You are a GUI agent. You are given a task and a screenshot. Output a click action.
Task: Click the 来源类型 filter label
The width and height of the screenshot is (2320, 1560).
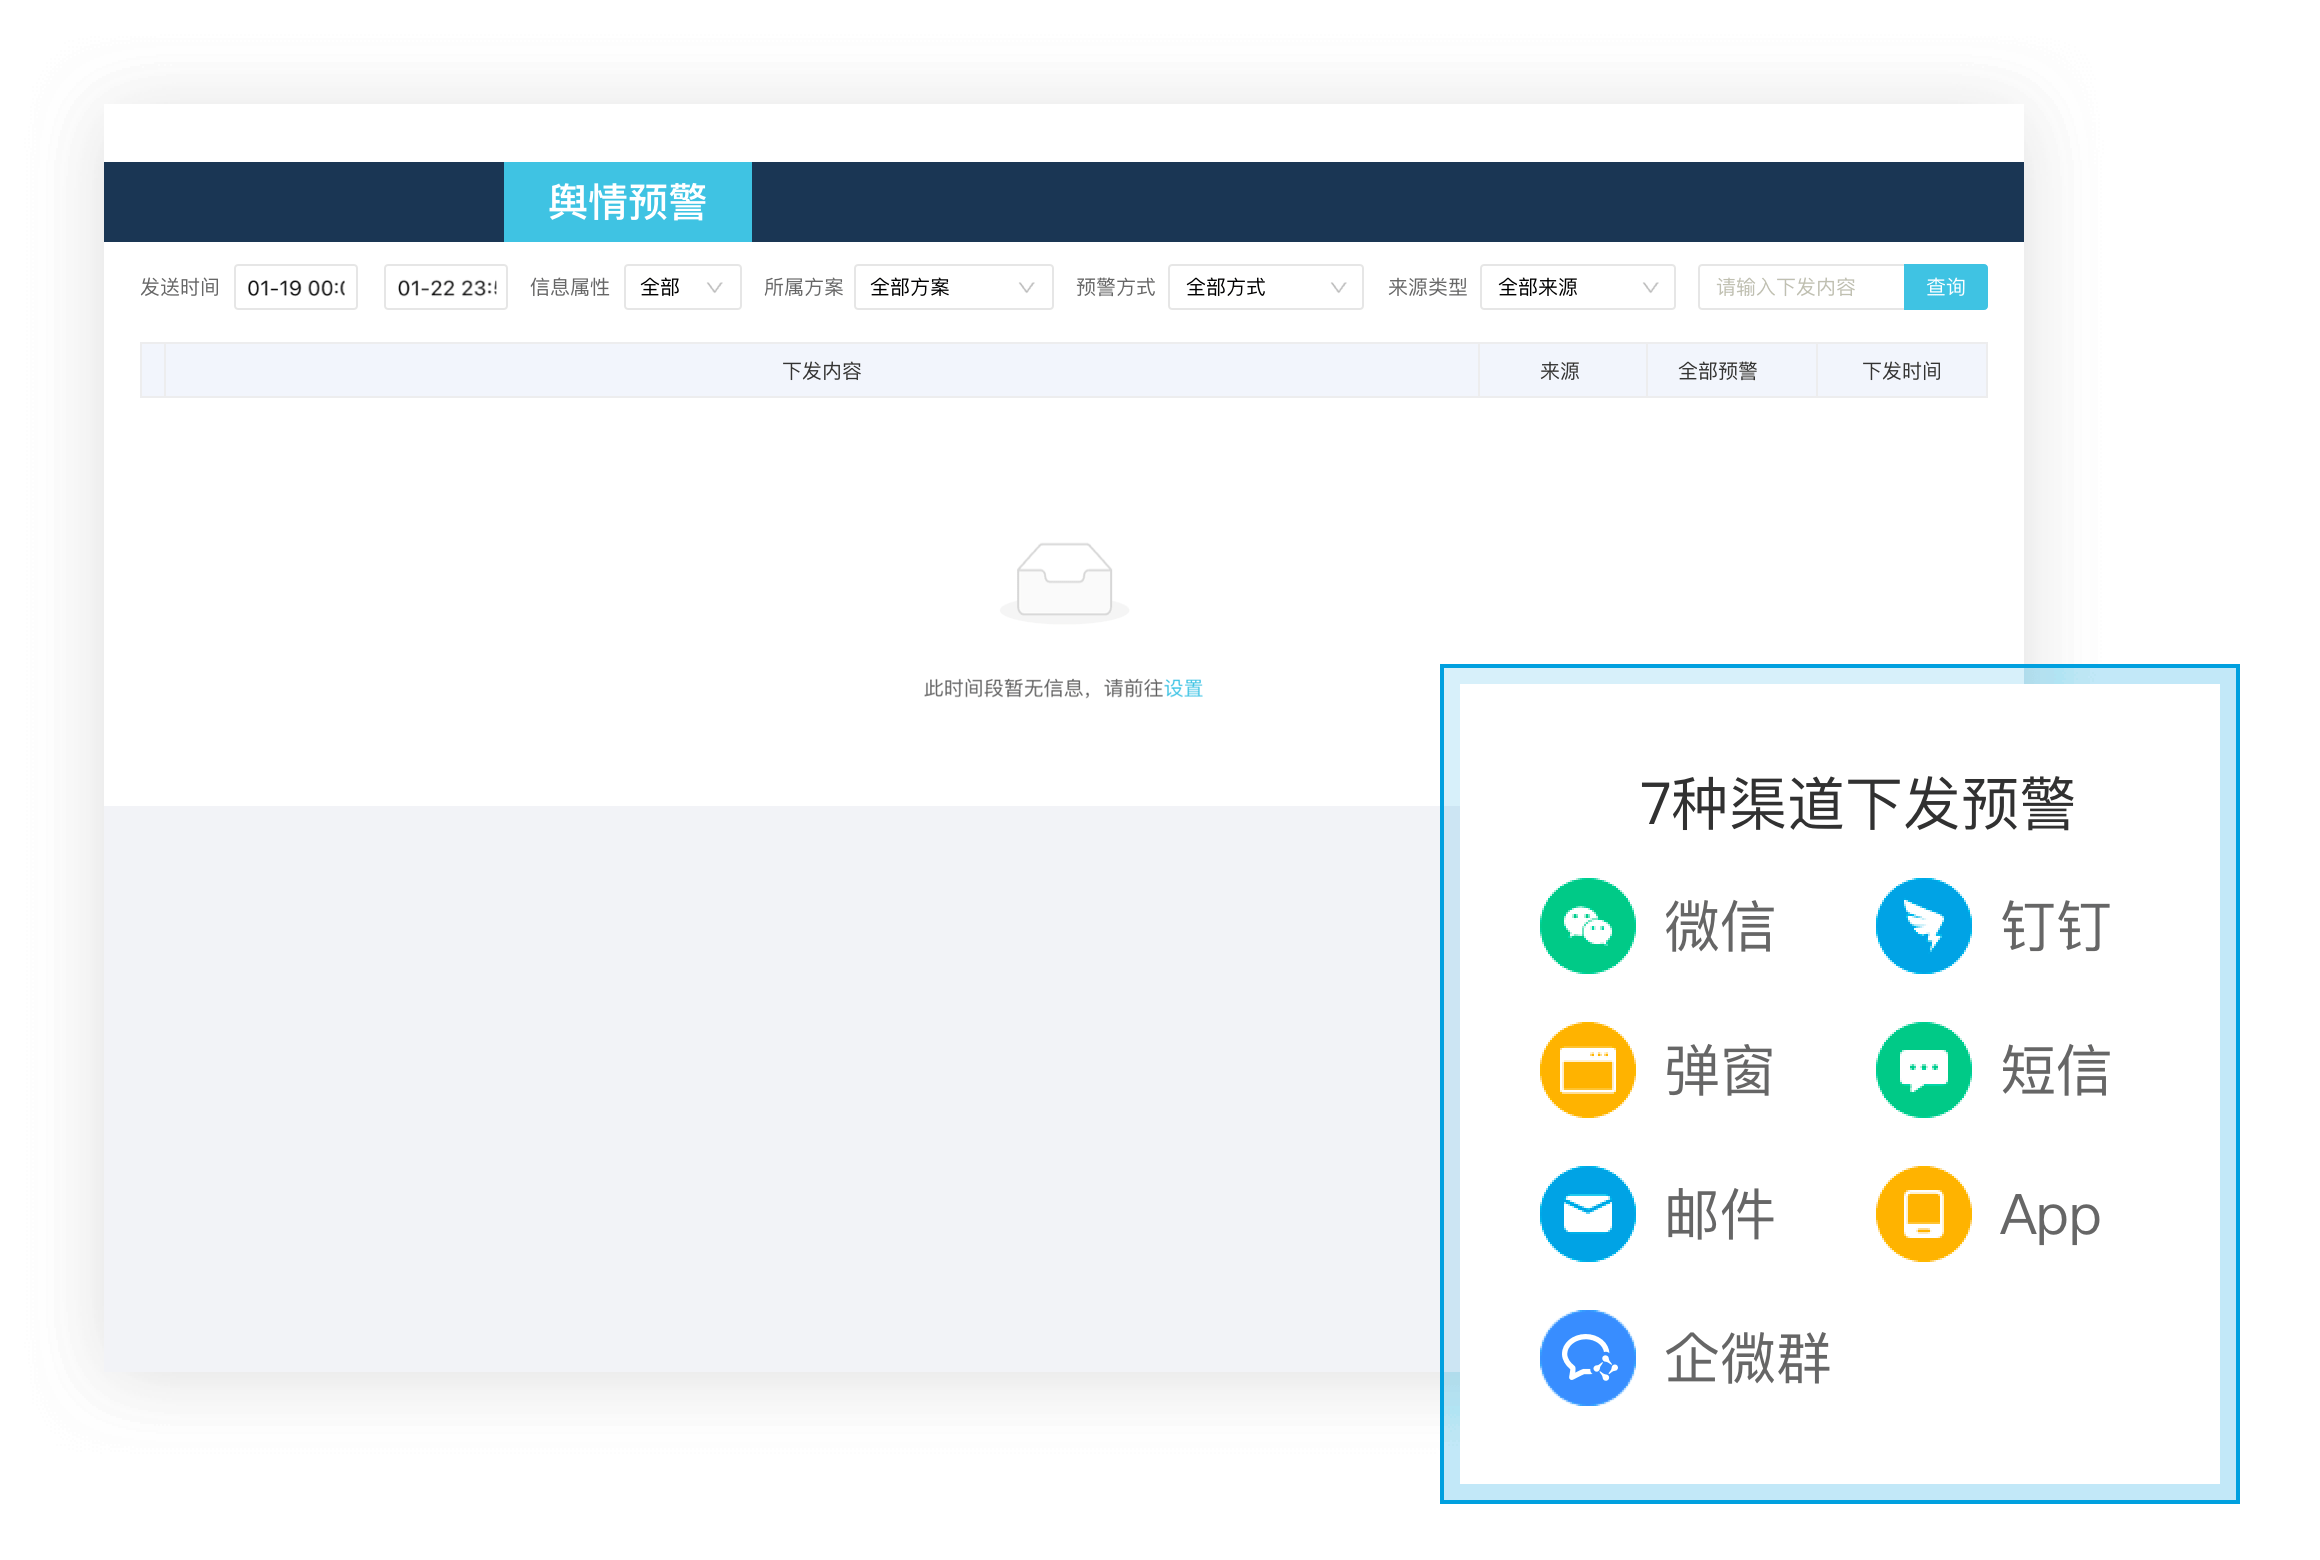(x=1427, y=287)
